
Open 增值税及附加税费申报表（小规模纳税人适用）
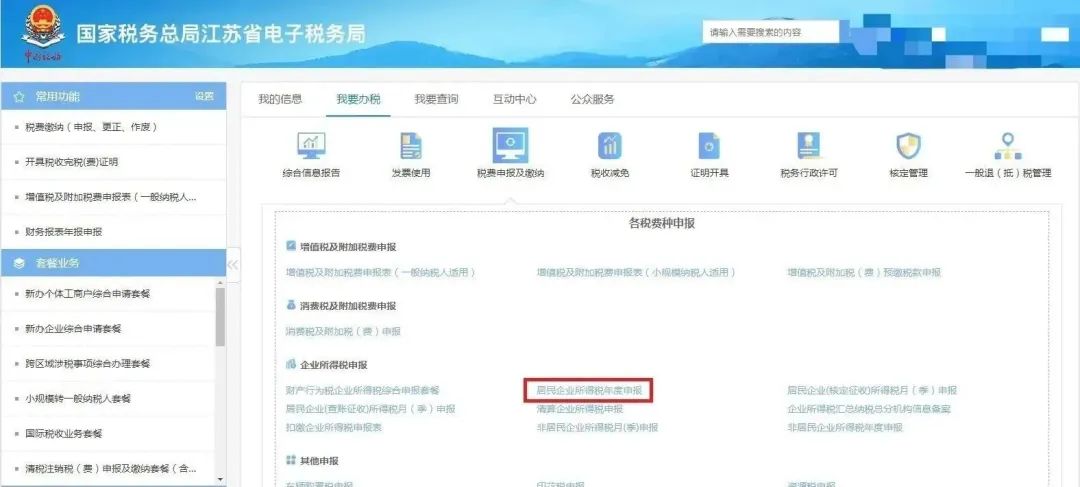pyautogui.click(x=636, y=273)
